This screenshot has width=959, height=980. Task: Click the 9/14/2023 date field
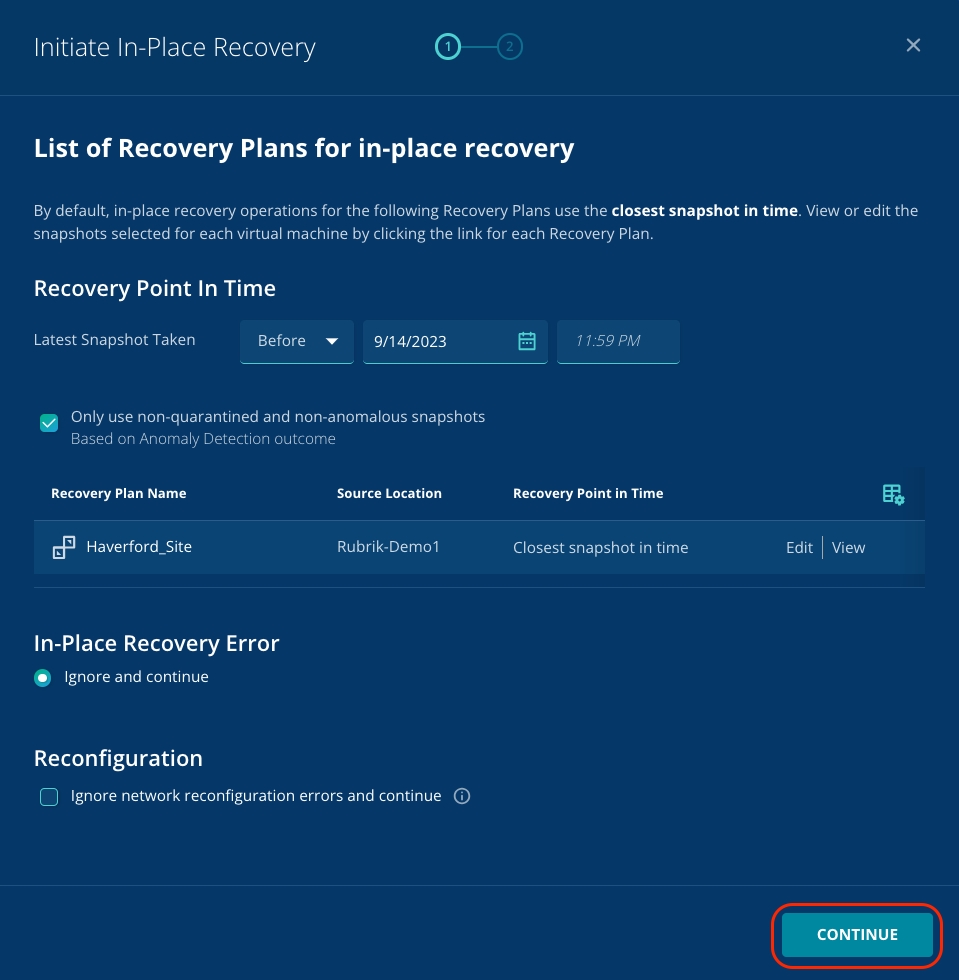click(440, 341)
